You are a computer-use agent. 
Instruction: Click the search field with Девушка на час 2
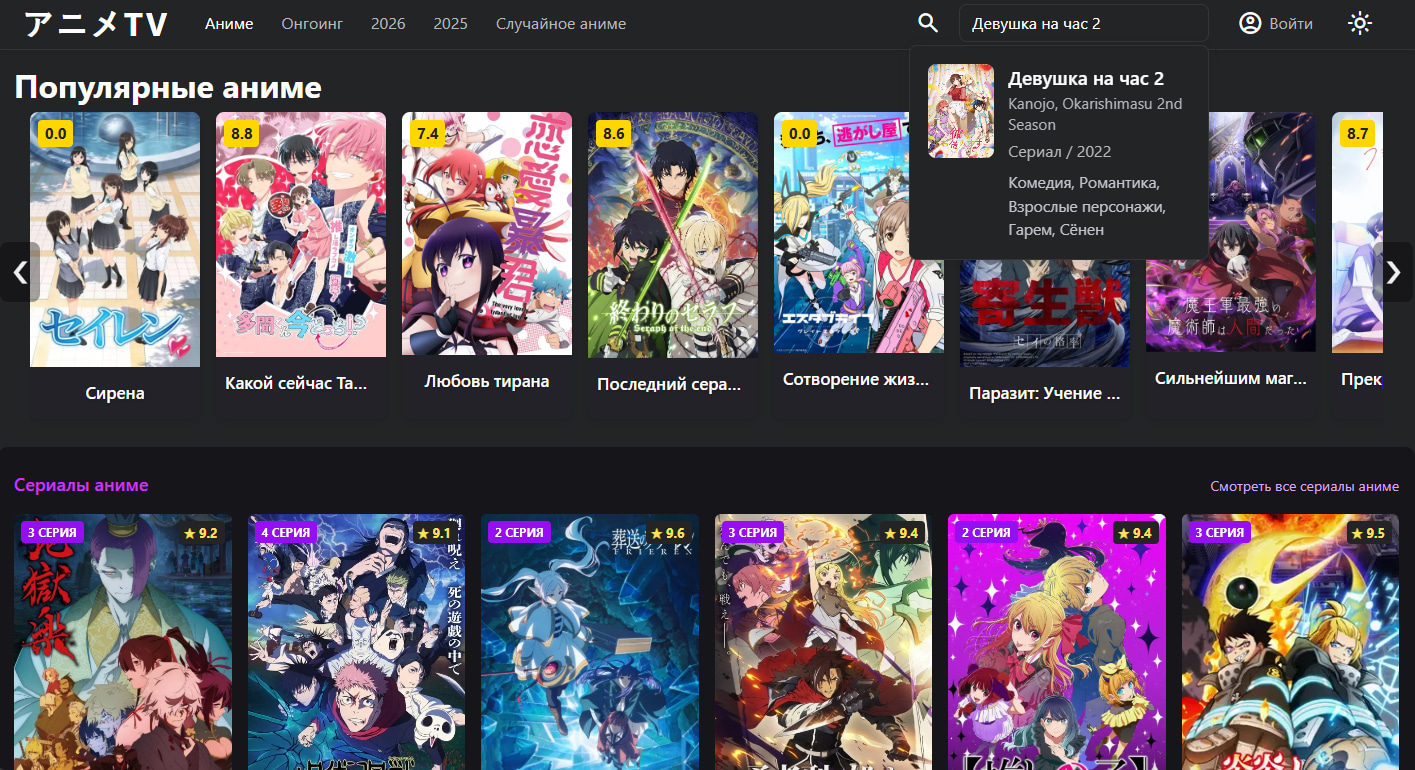pos(1082,24)
